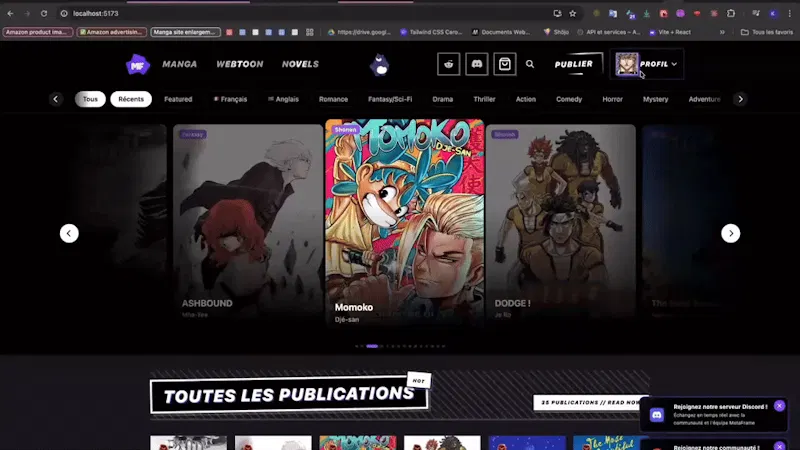
Task: Open the WEBTOON section
Action: coord(240,64)
